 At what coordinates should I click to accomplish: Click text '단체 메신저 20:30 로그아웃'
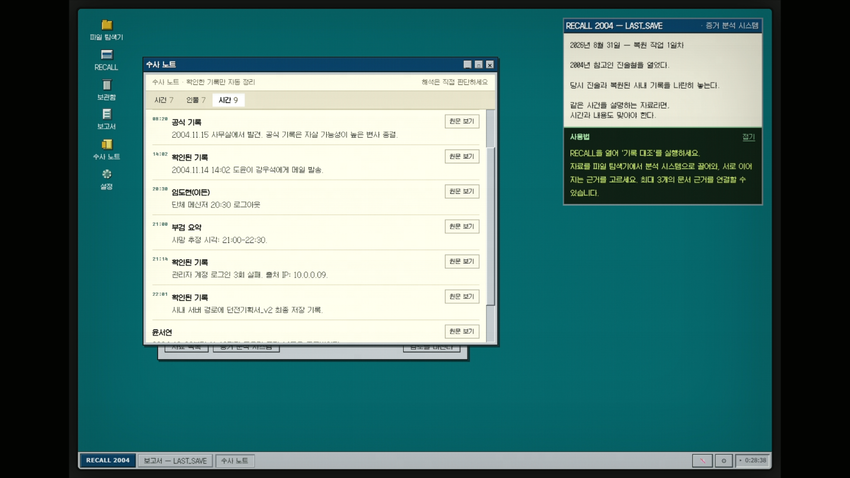[x=216, y=205]
